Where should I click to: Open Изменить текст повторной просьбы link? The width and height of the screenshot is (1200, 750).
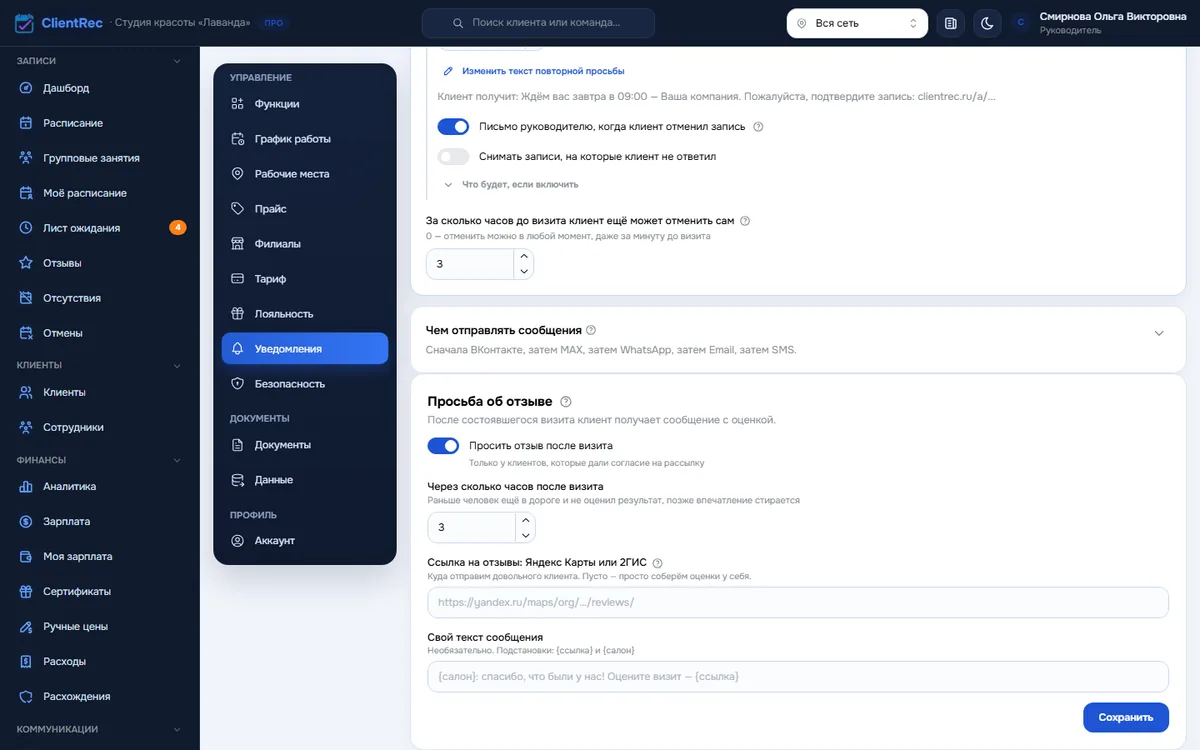[543, 71]
